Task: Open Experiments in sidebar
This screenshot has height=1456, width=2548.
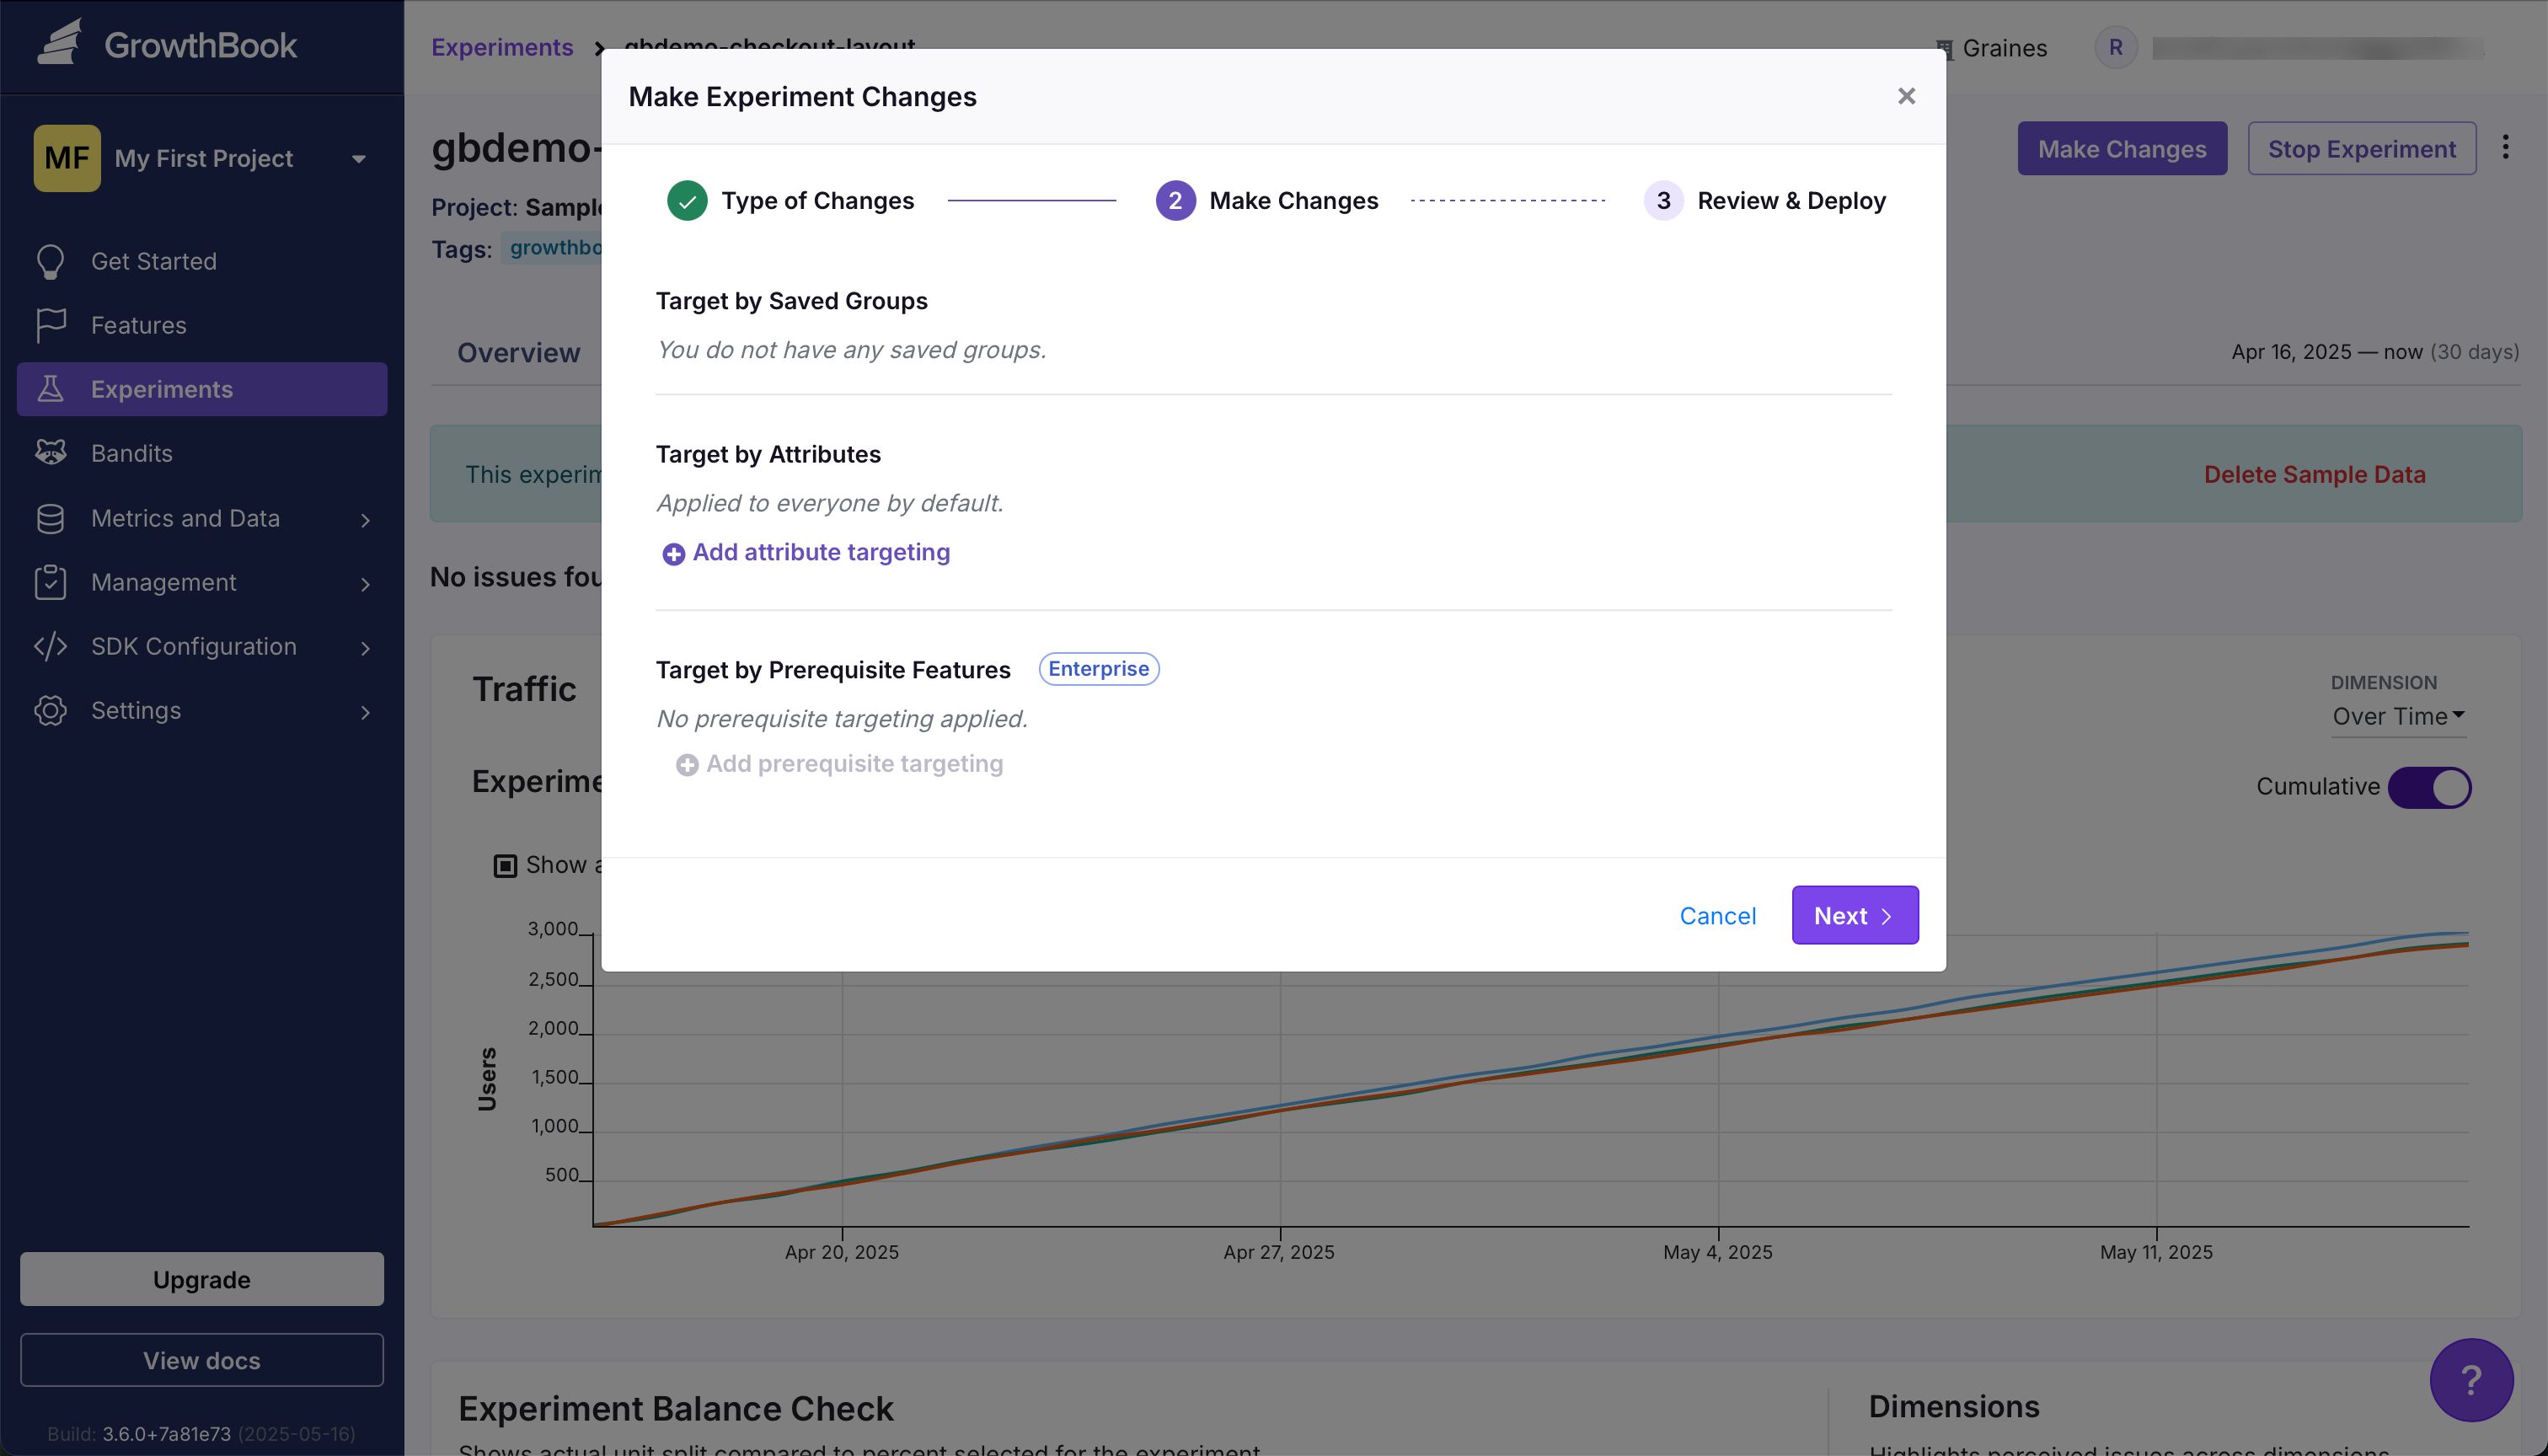Action: pyautogui.click(x=202, y=389)
